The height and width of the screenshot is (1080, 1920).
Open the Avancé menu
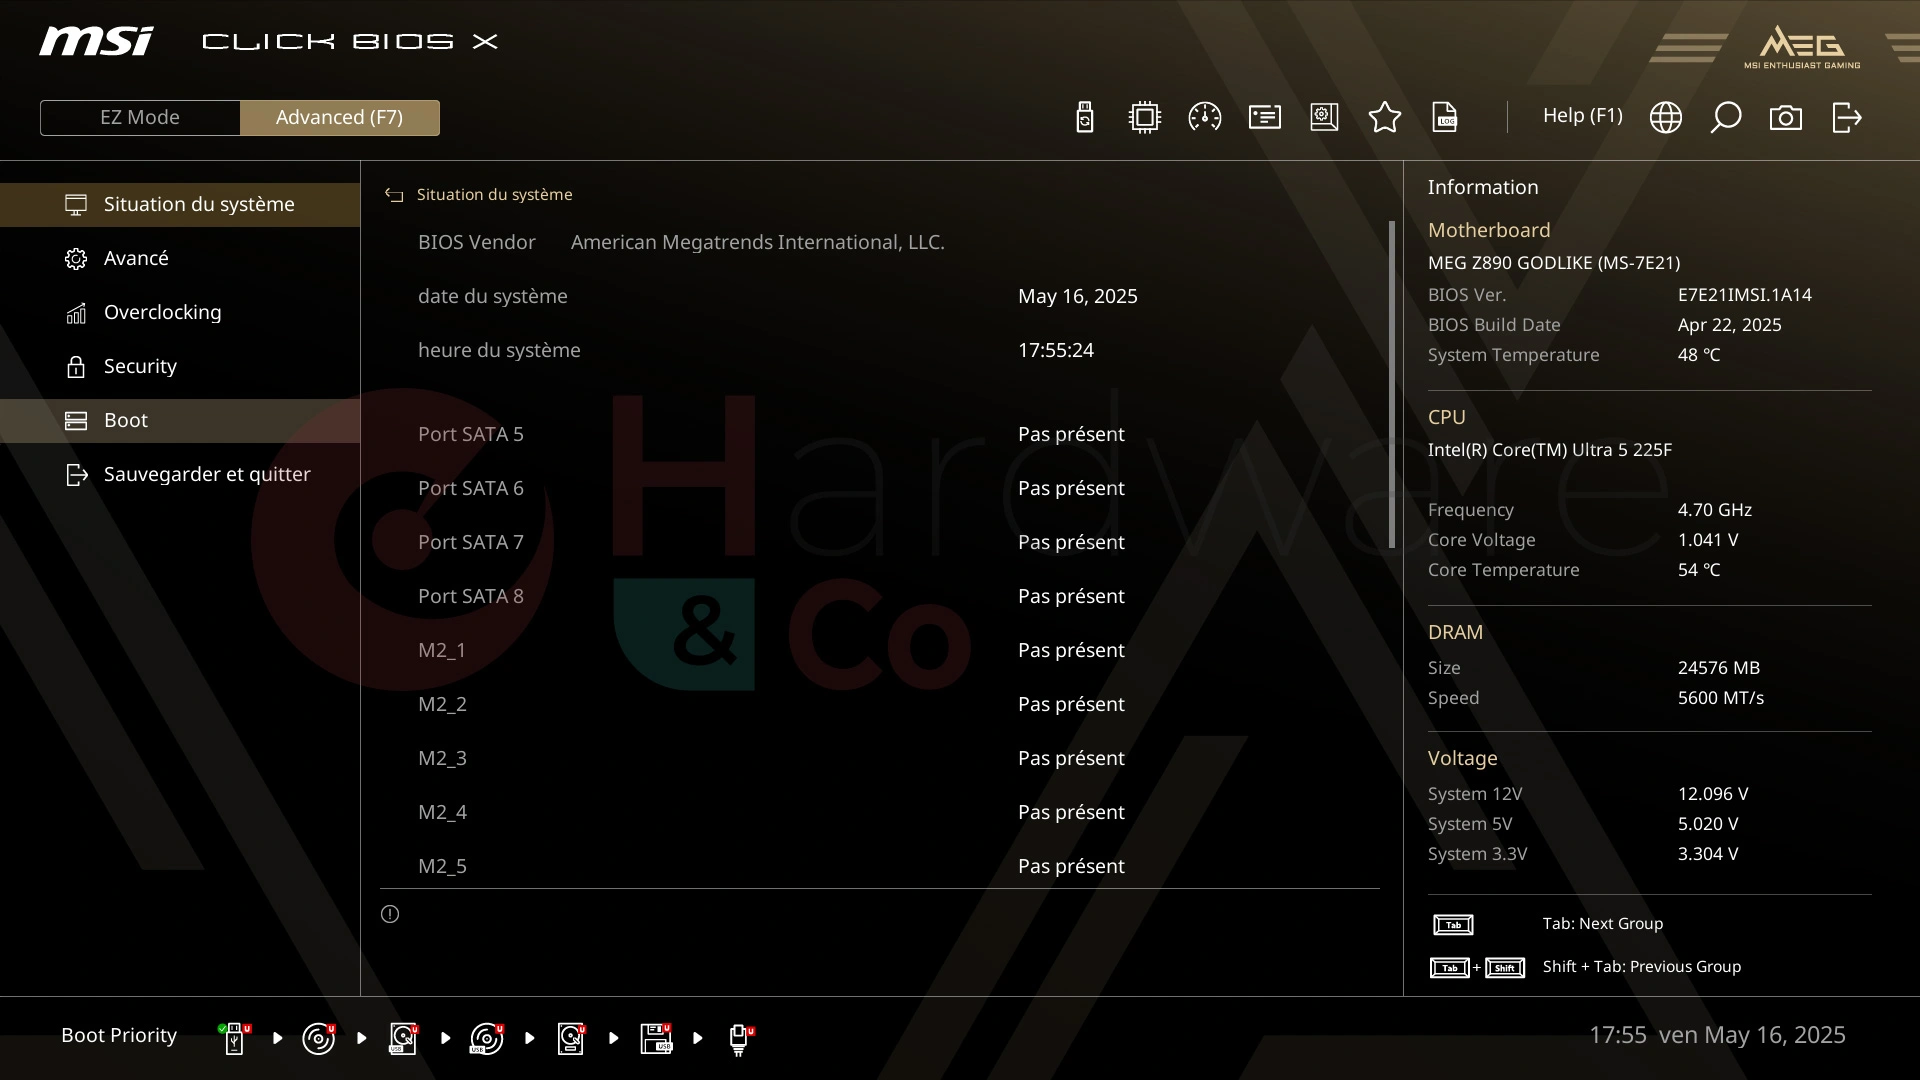[x=180, y=258]
